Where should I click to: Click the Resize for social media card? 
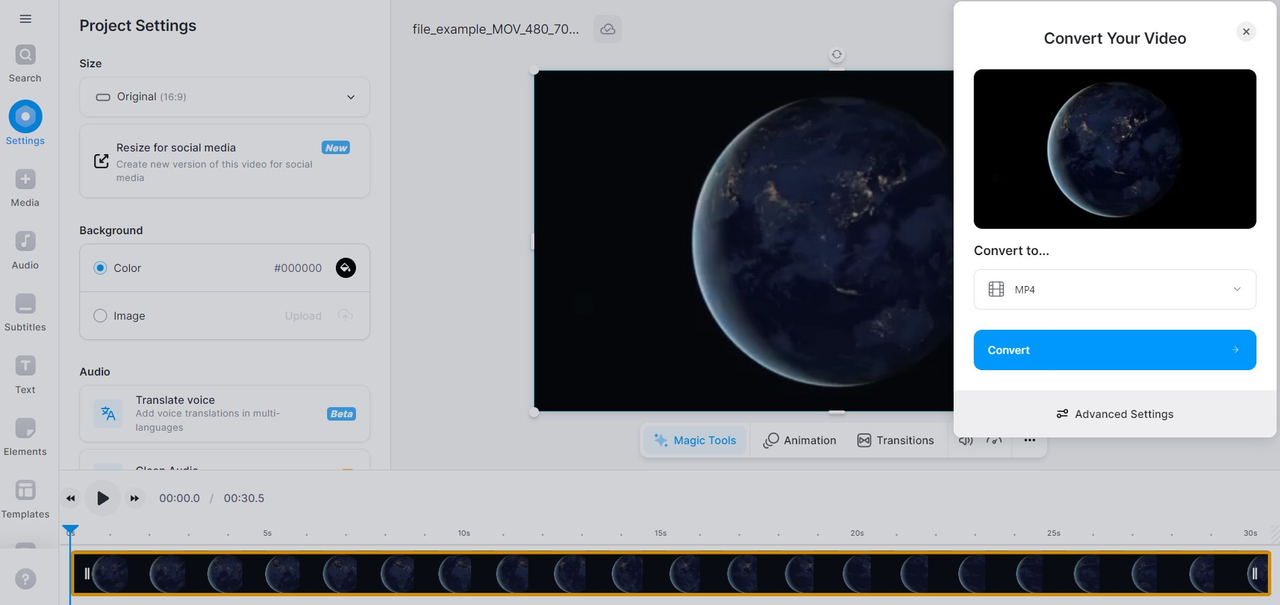tap(225, 161)
